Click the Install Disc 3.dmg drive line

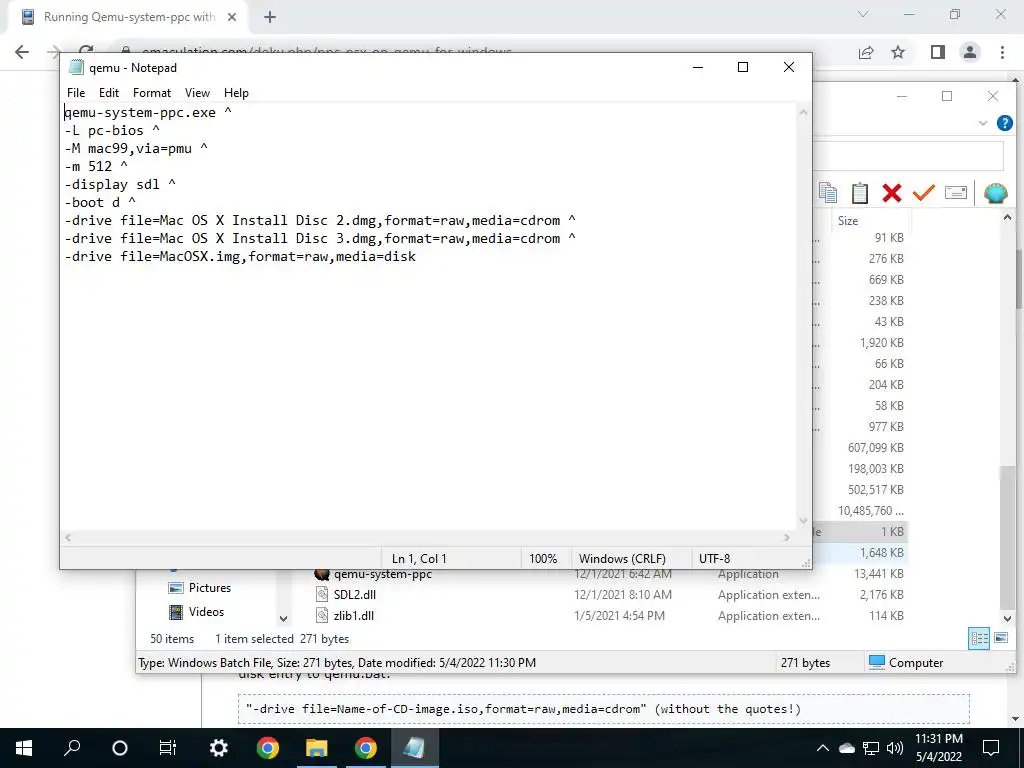click(320, 238)
